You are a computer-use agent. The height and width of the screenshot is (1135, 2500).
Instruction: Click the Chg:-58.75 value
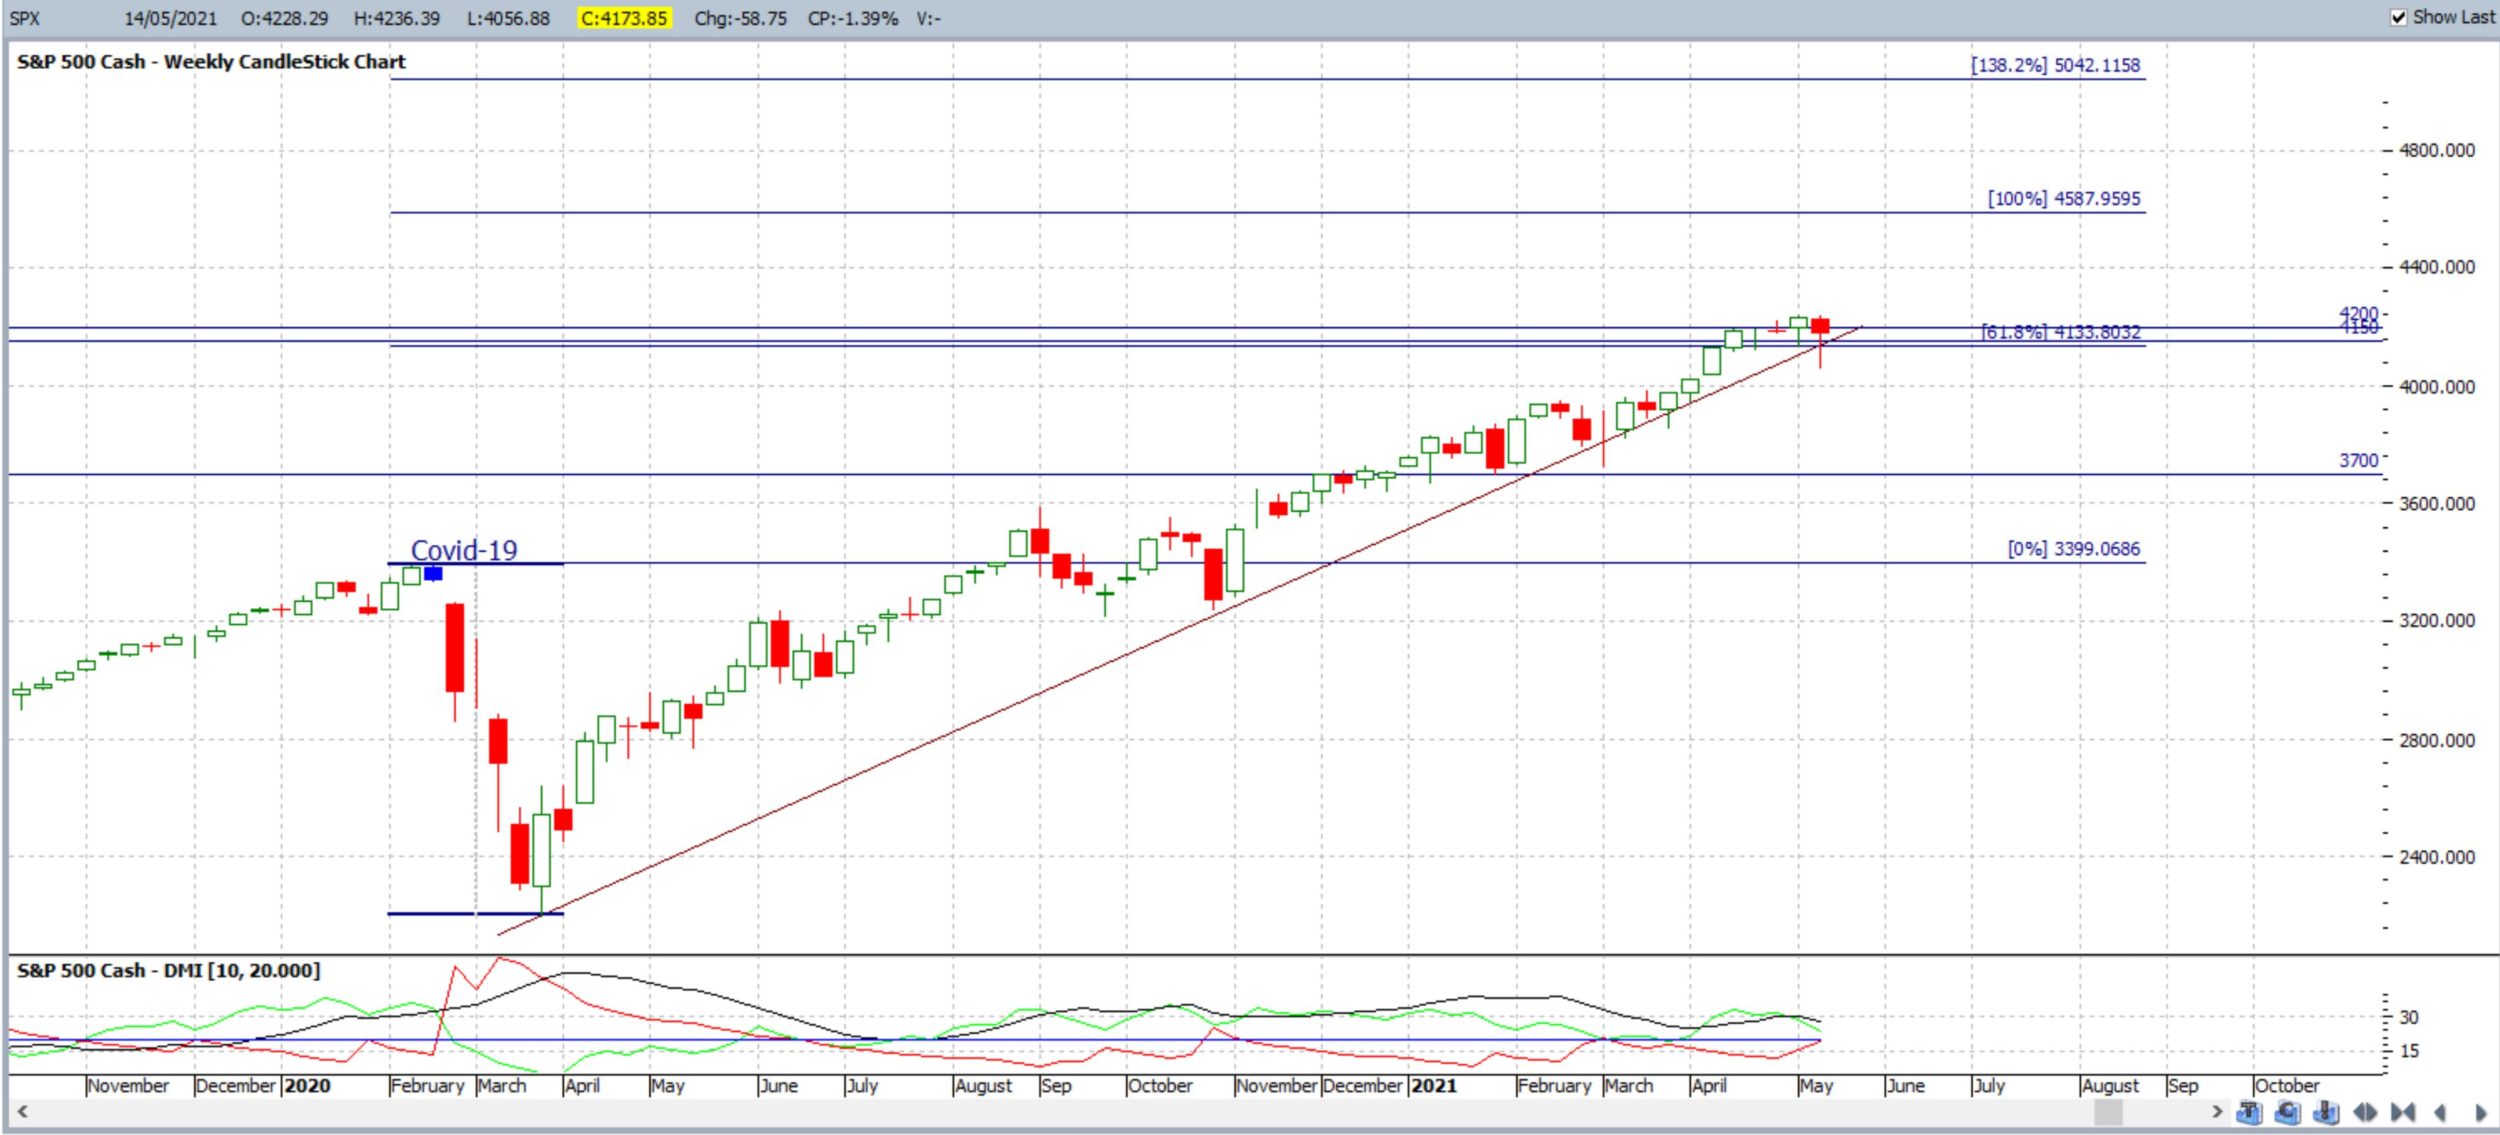[740, 18]
